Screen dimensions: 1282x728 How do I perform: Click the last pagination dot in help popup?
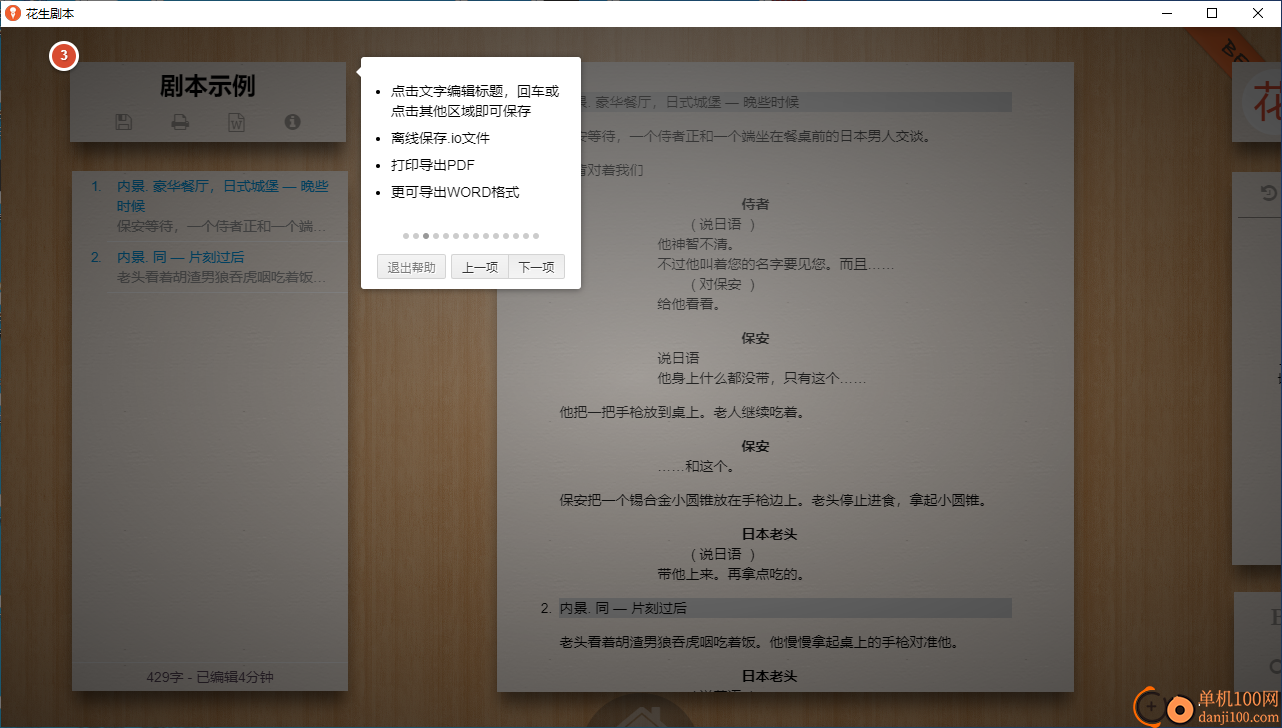(x=536, y=236)
